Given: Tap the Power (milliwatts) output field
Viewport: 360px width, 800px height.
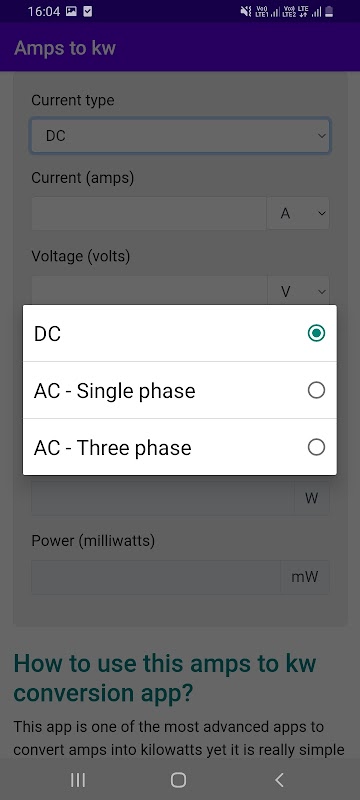Looking at the screenshot, I should click(156, 577).
